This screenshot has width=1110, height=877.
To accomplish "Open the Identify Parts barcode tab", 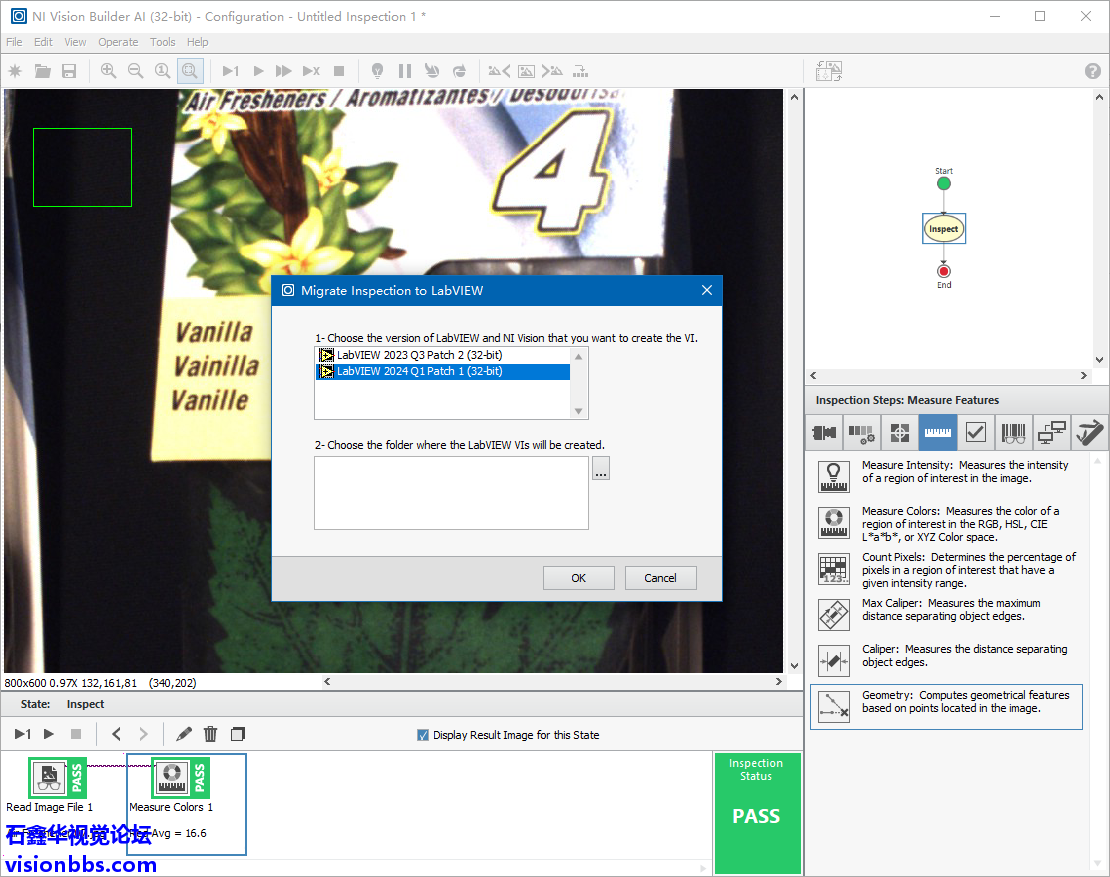I will point(1013,433).
